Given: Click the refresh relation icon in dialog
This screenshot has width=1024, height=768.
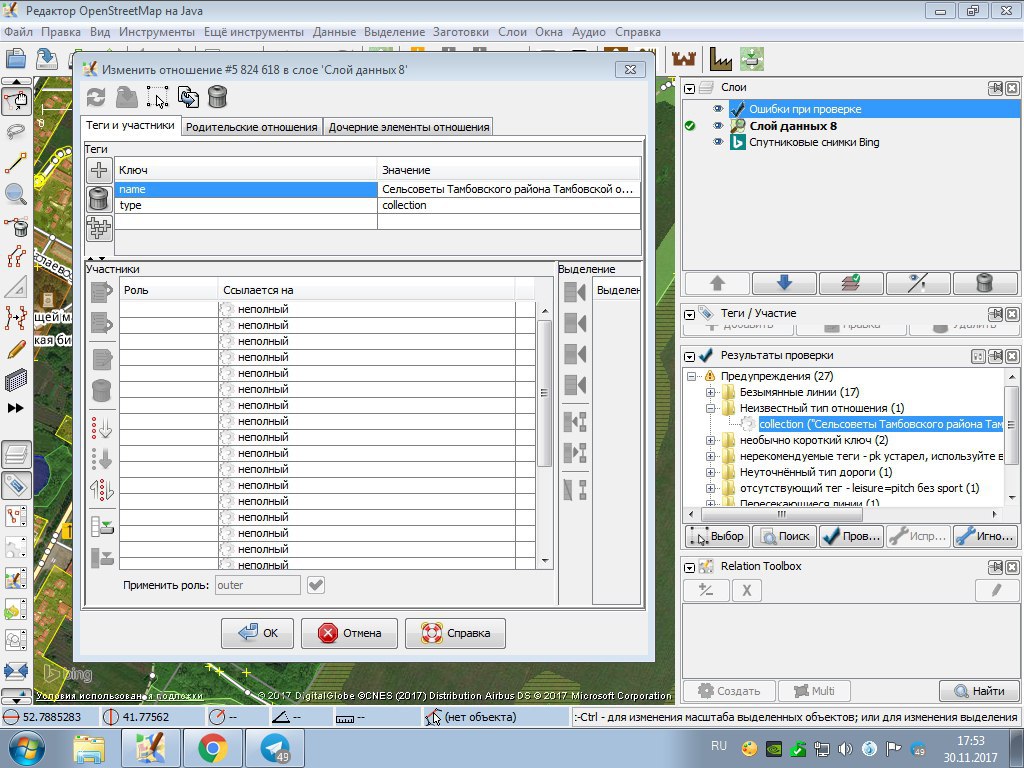Looking at the screenshot, I should (96, 98).
